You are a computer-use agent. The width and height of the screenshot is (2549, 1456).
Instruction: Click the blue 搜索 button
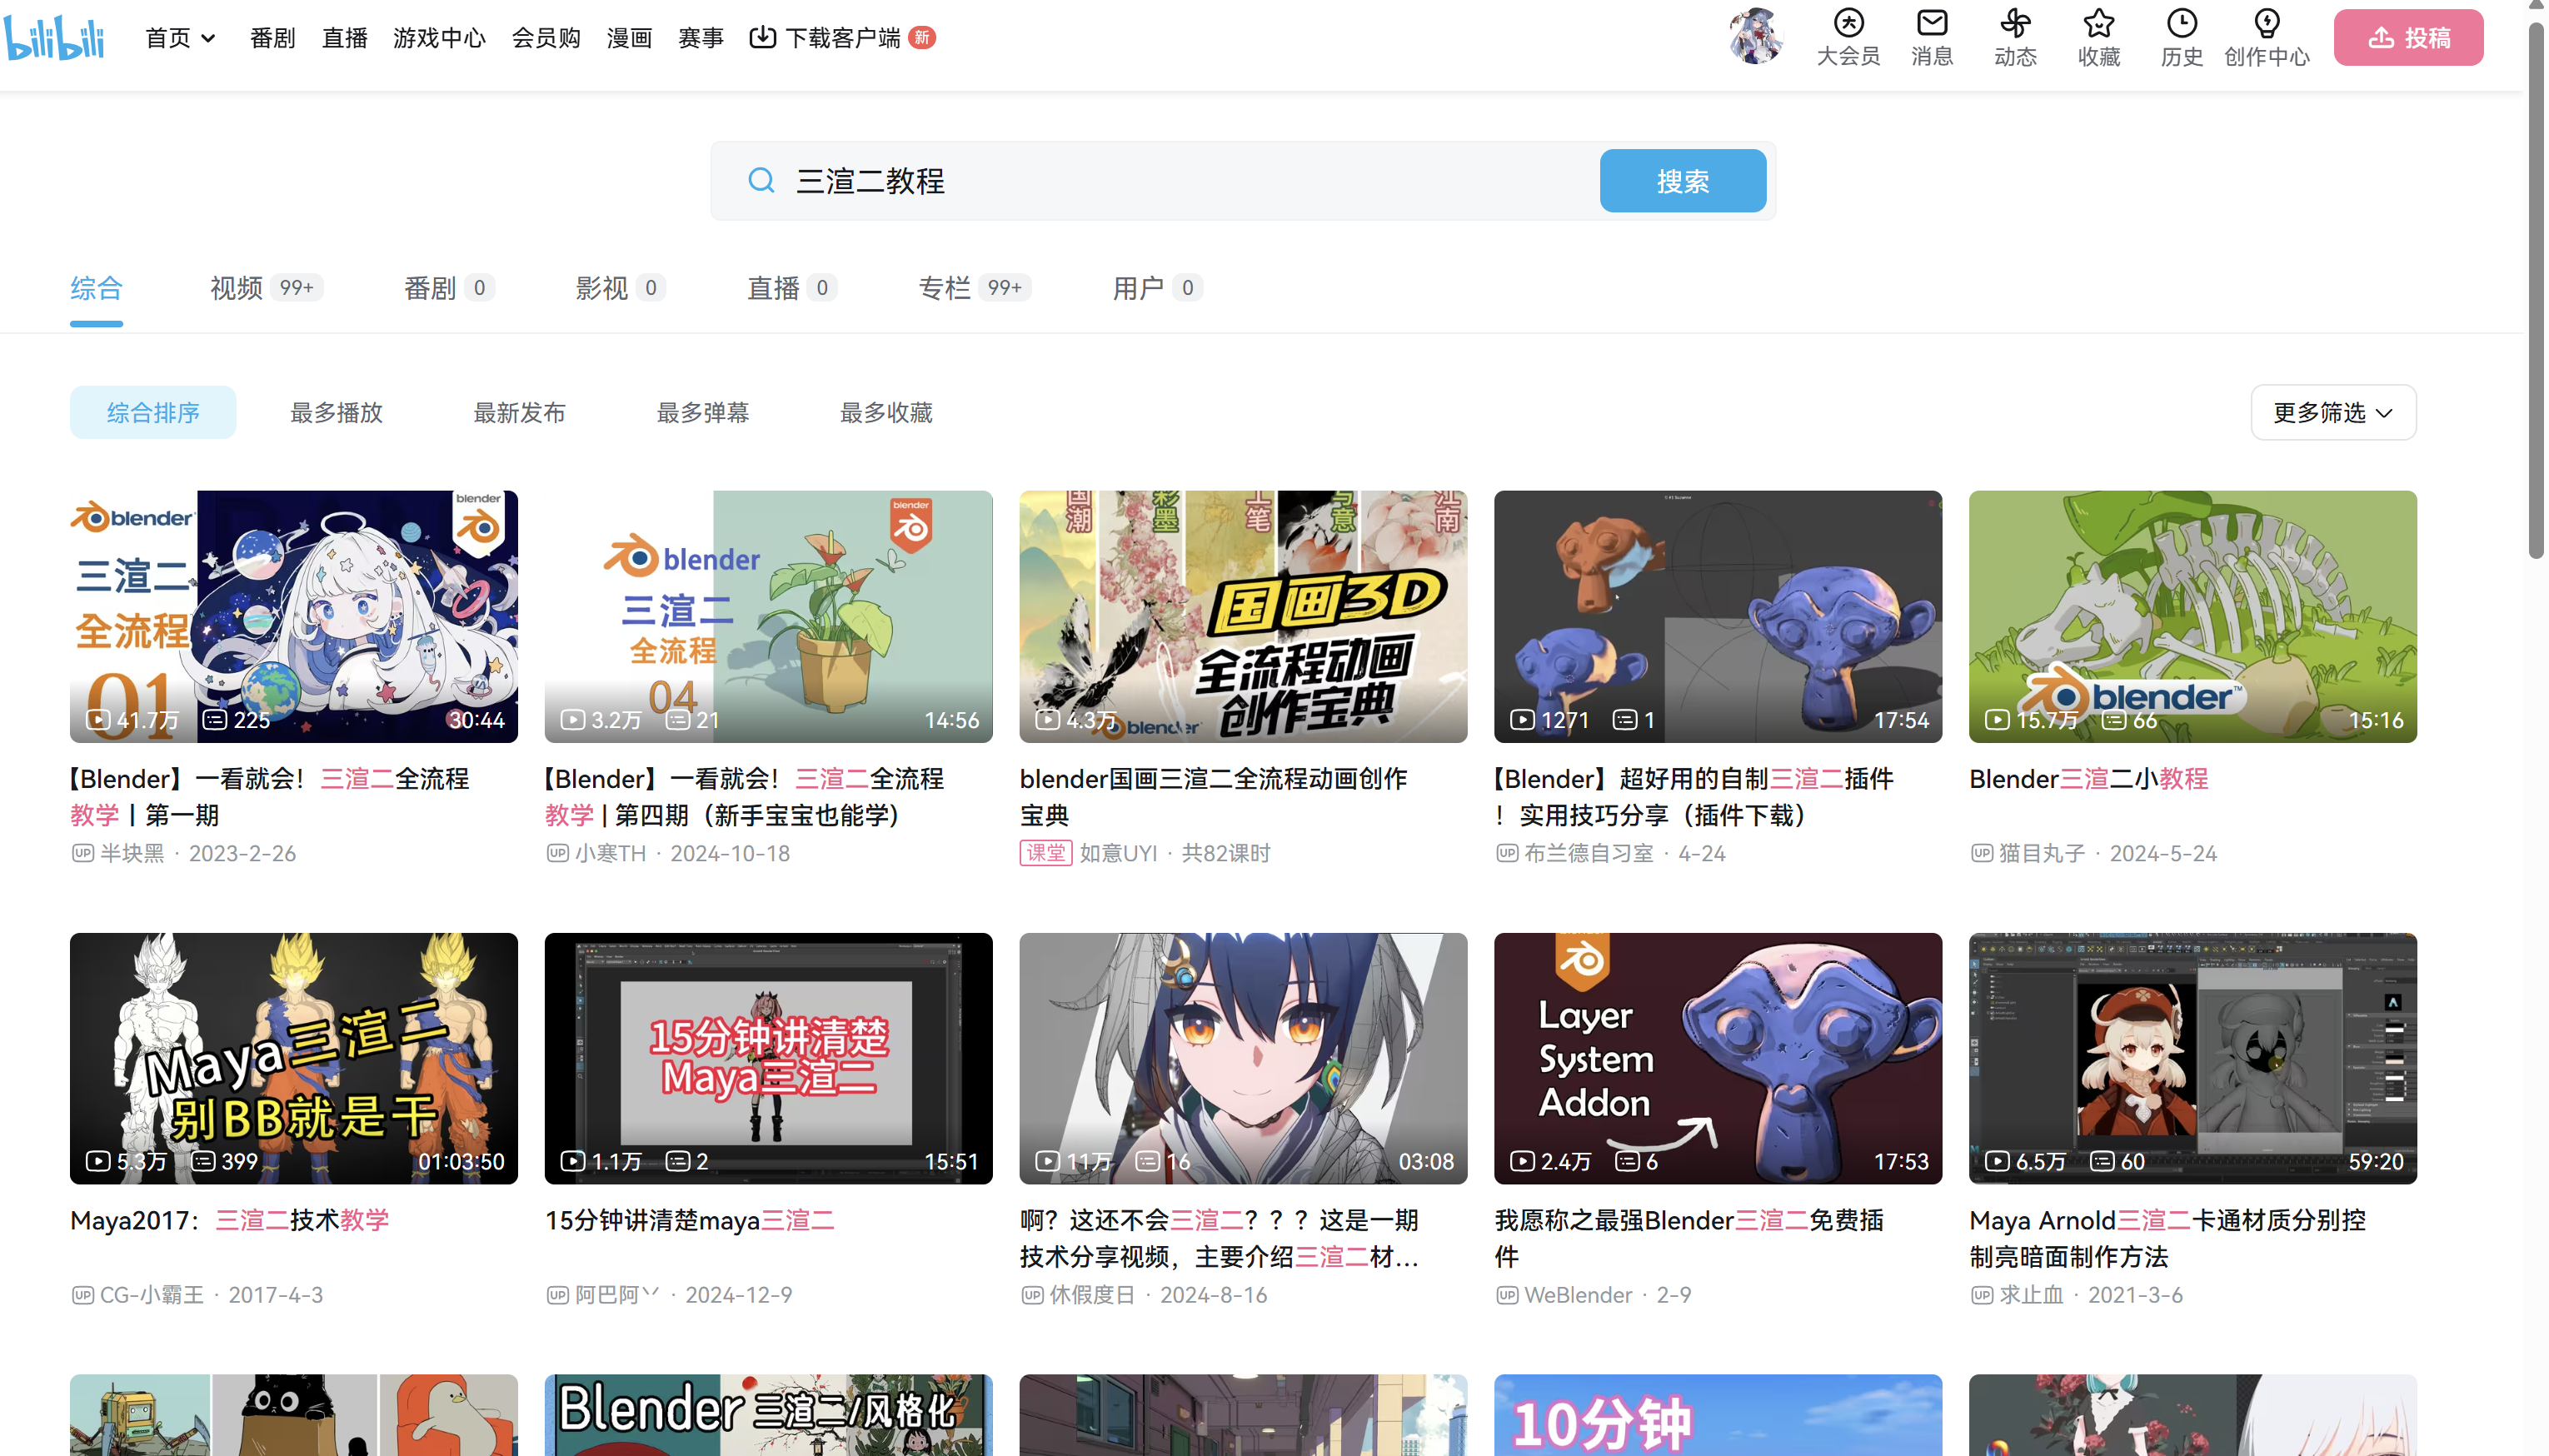click(1682, 181)
